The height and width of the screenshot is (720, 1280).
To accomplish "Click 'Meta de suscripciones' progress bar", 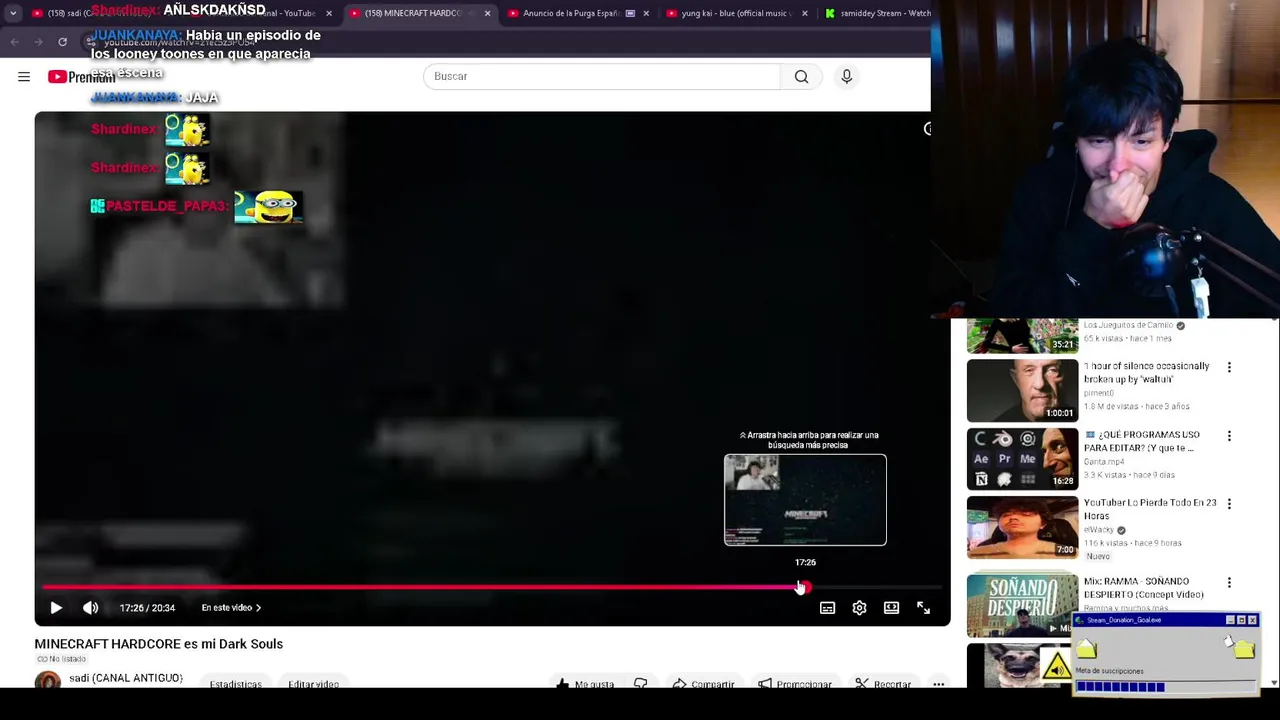I will coord(1165,687).
